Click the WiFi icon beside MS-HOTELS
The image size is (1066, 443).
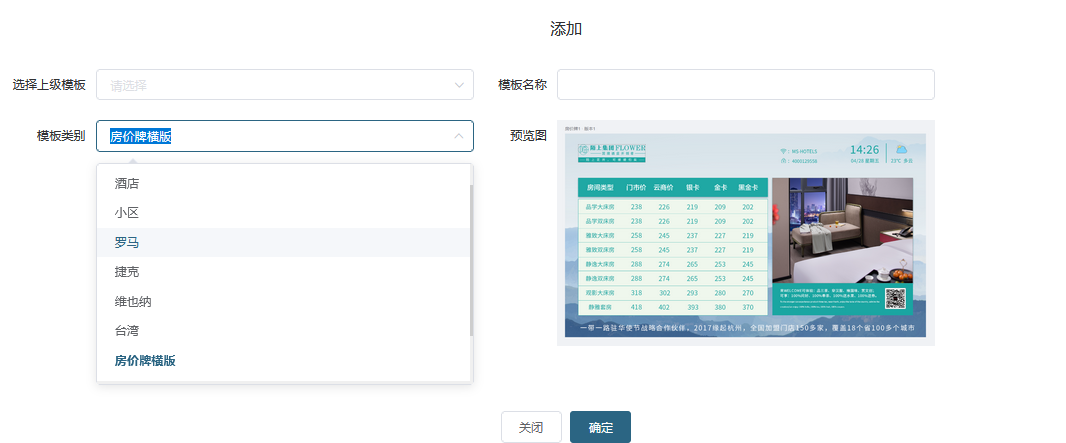coord(783,152)
